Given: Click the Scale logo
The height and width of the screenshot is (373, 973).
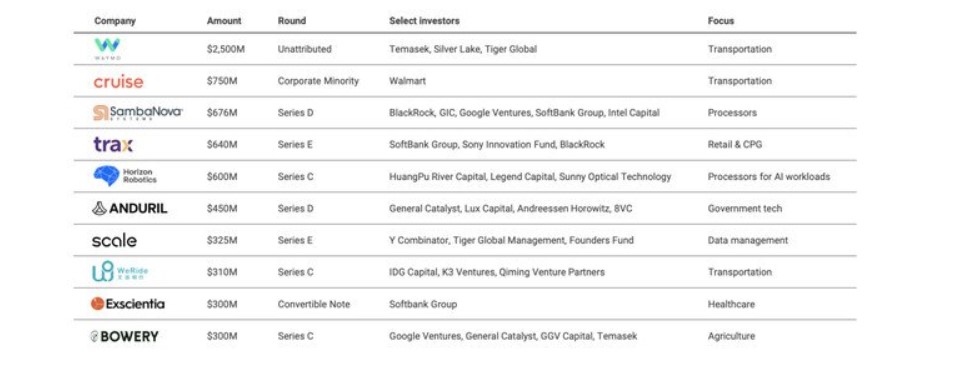Looking at the screenshot, I should point(114,241).
